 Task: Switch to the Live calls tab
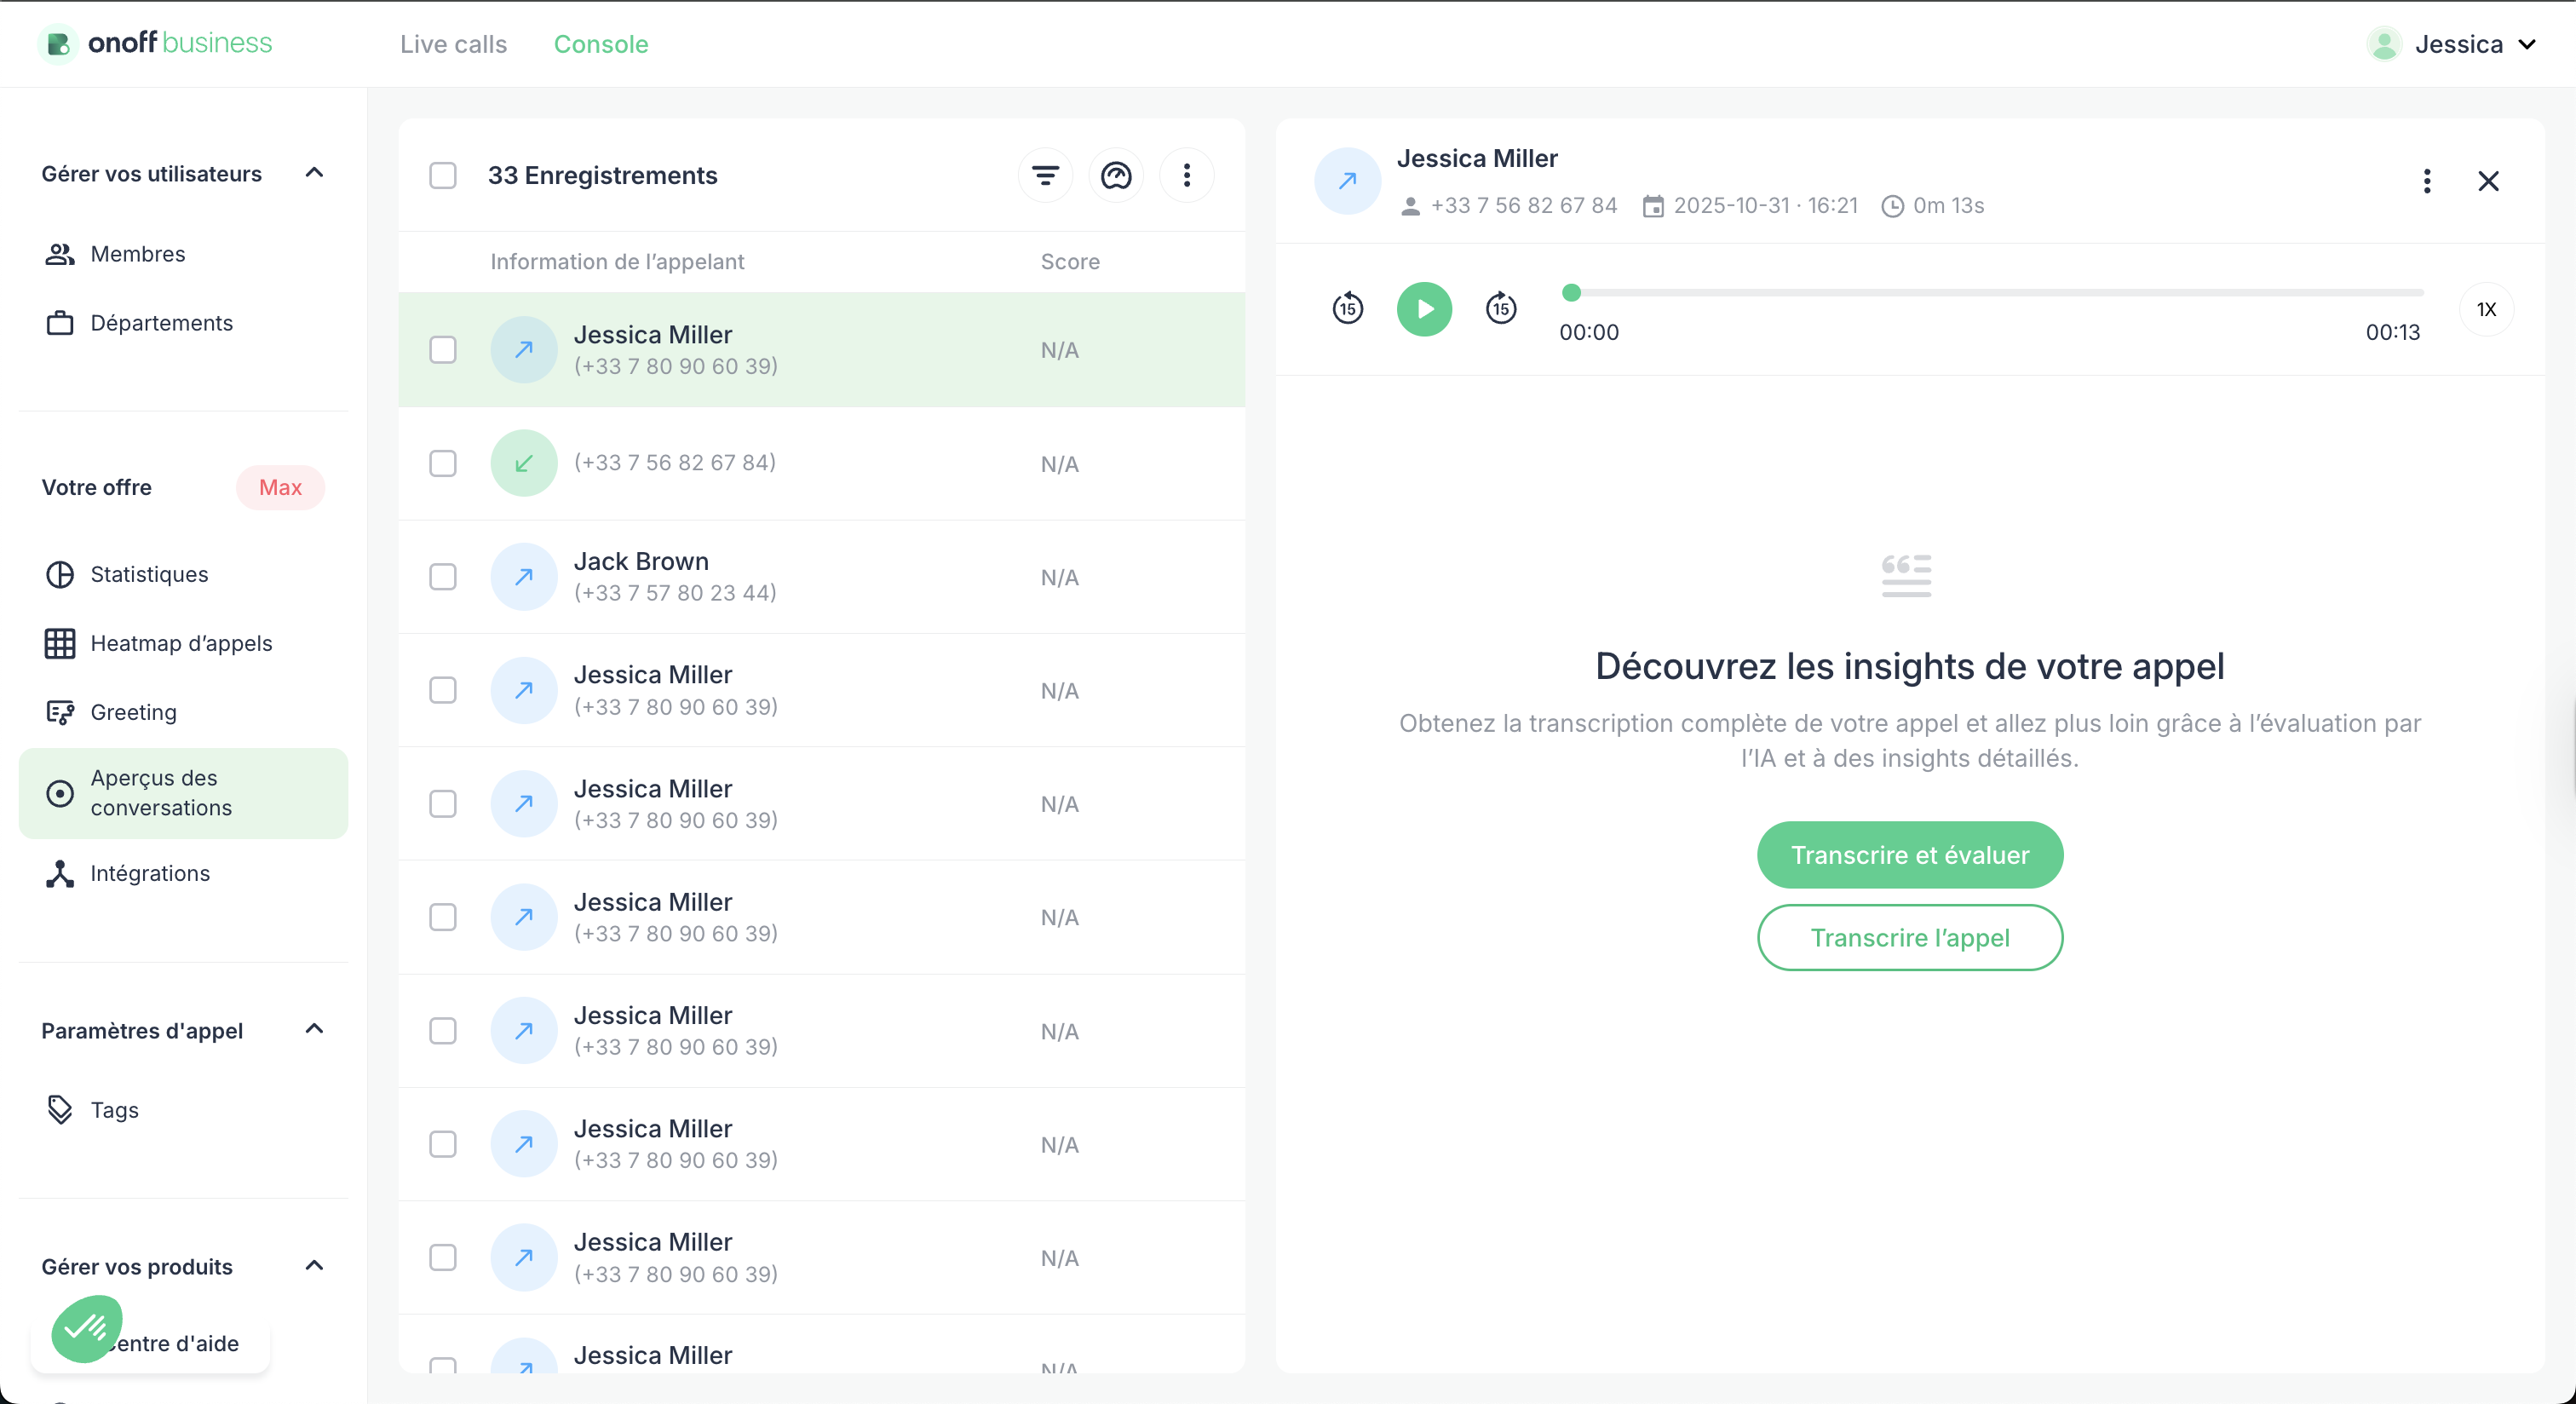point(453,44)
